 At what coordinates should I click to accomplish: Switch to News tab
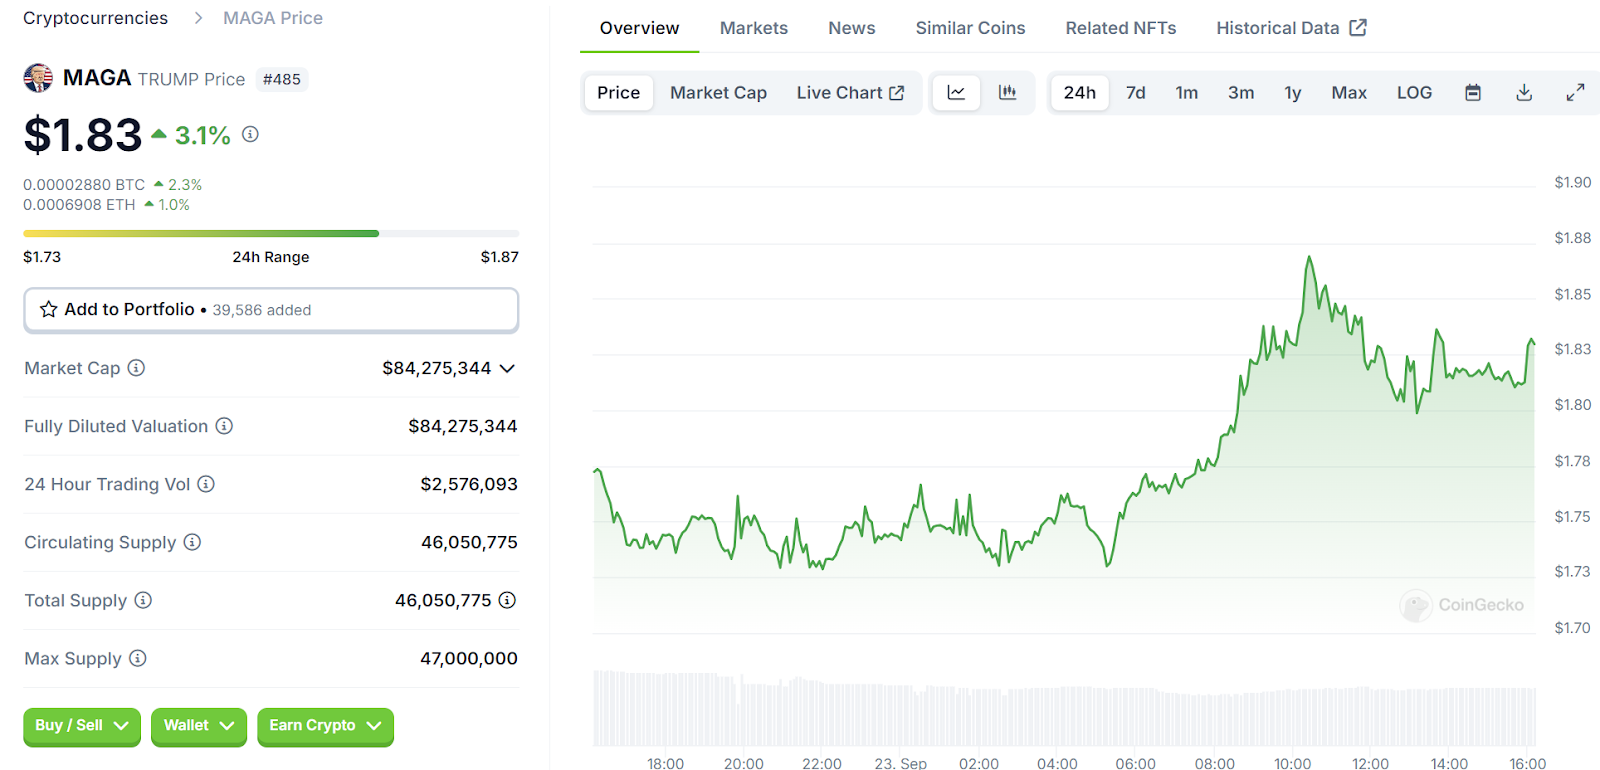click(852, 28)
